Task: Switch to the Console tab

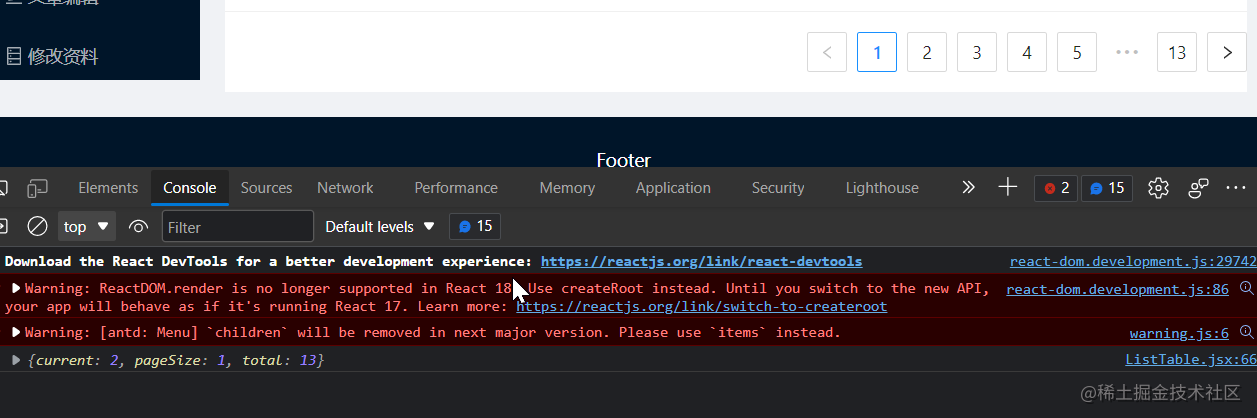Action: click(x=190, y=188)
